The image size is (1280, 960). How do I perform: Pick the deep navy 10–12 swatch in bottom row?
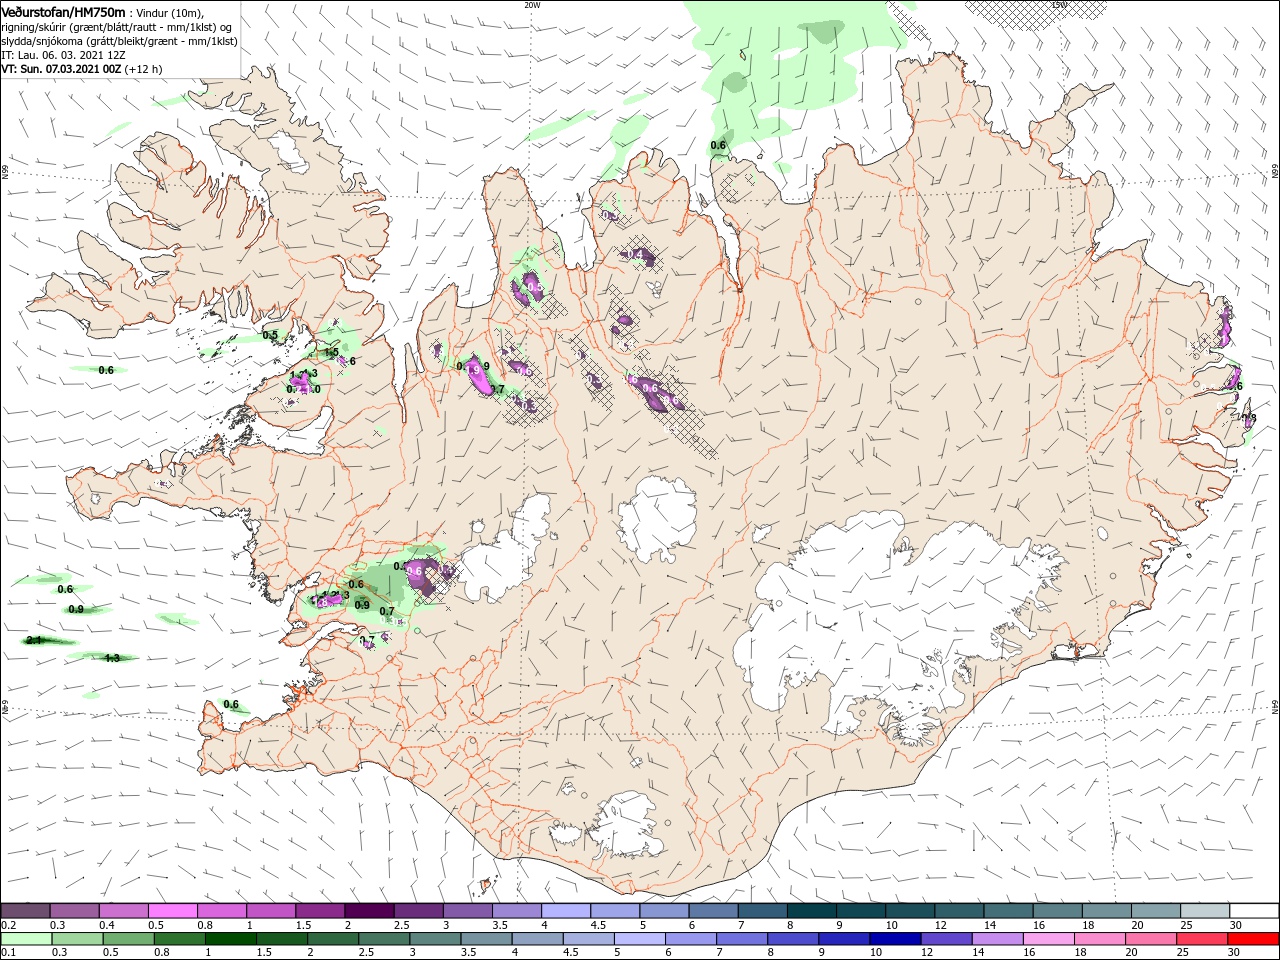coord(895,939)
